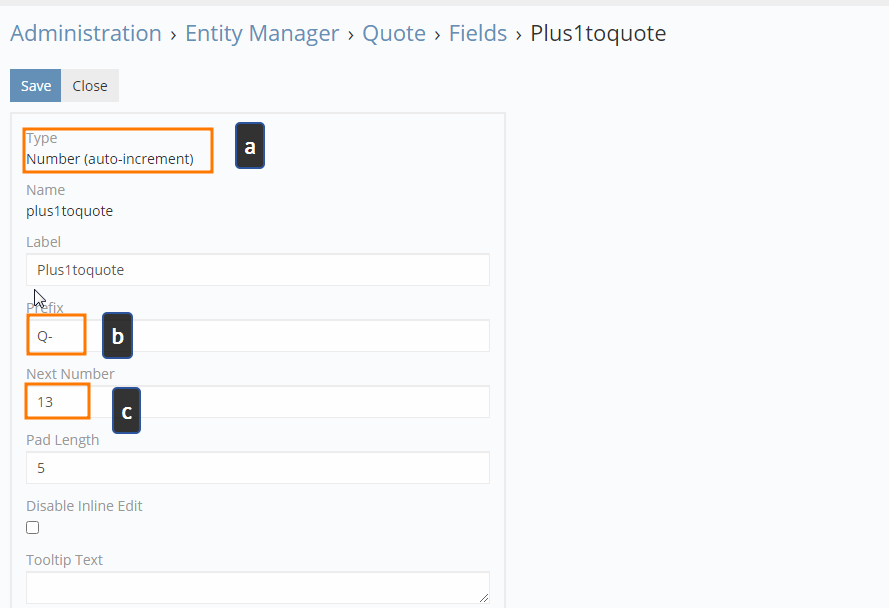Screen dimensions: 889x608
Task: Navigate to the Quote breadcrumb link
Action: coord(394,33)
